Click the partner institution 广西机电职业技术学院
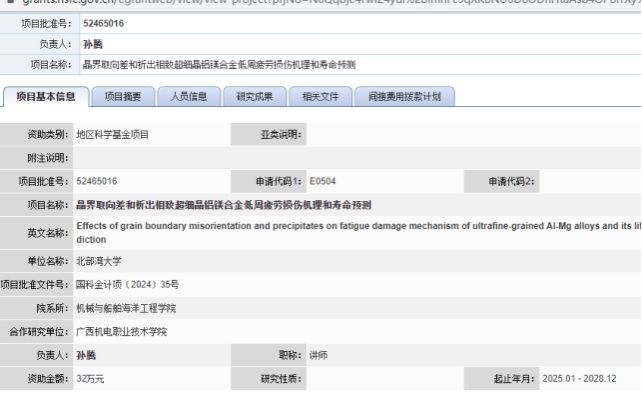The width and height of the screenshot is (642, 415). 121,331
